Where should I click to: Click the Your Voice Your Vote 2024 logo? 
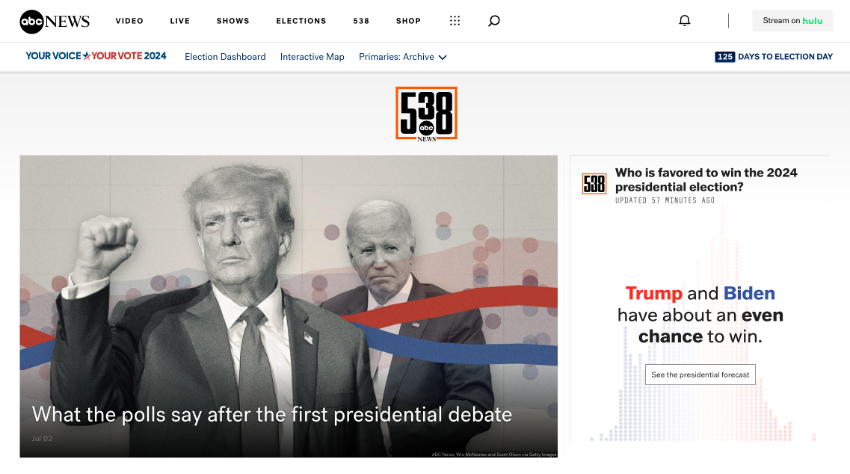point(96,56)
